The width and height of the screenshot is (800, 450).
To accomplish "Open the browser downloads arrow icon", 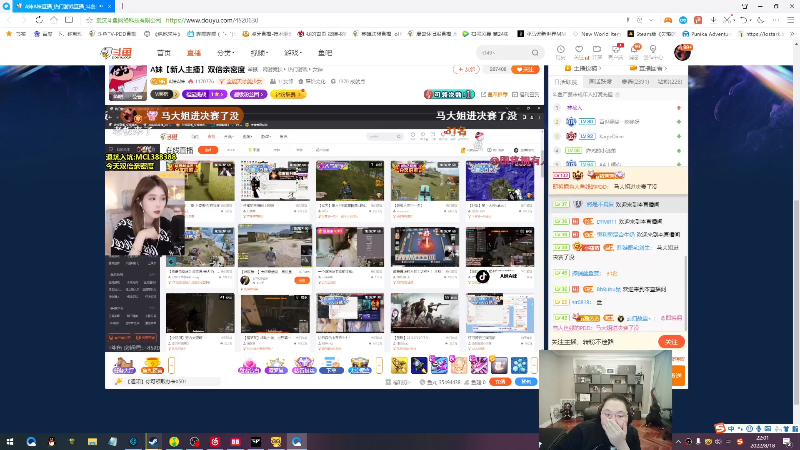I will point(713,20).
